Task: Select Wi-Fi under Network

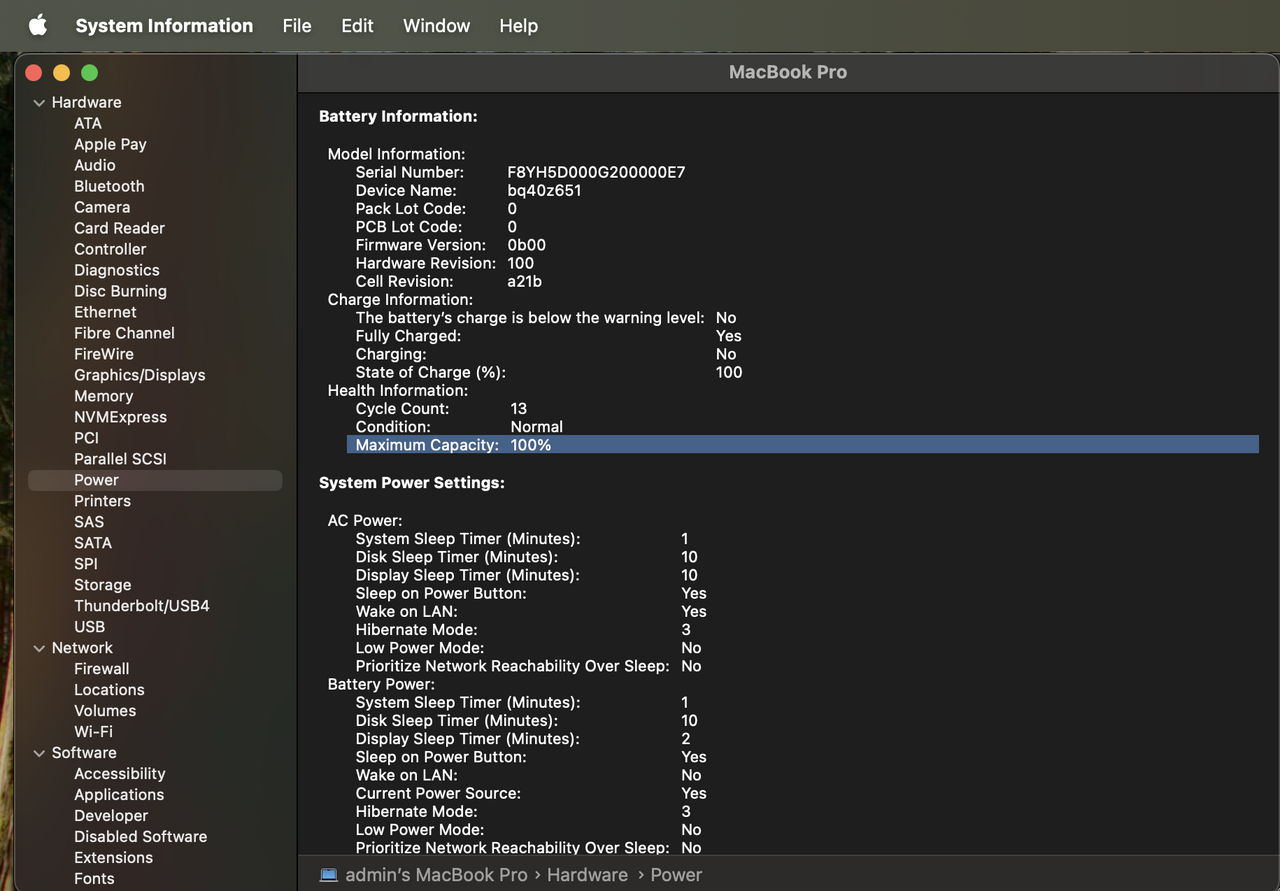Action: click(93, 732)
